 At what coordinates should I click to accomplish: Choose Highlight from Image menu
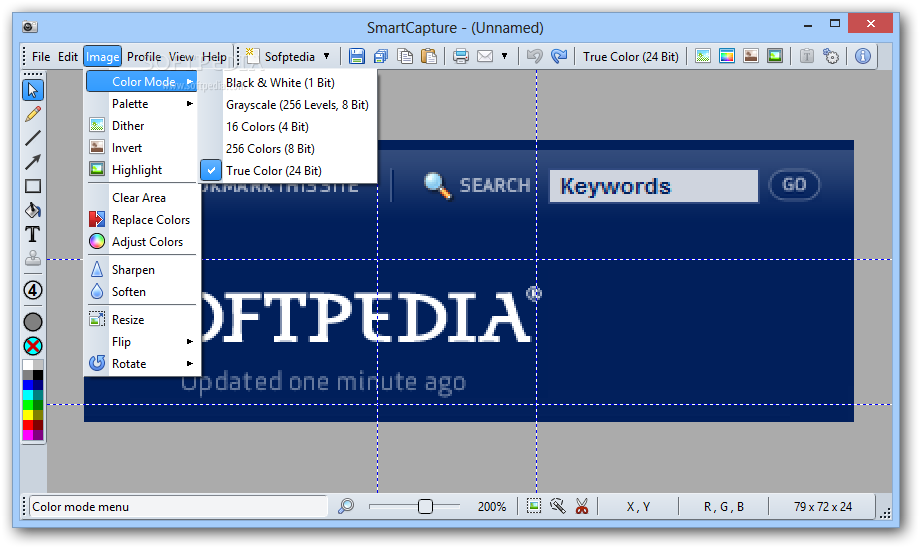pos(142,170)
